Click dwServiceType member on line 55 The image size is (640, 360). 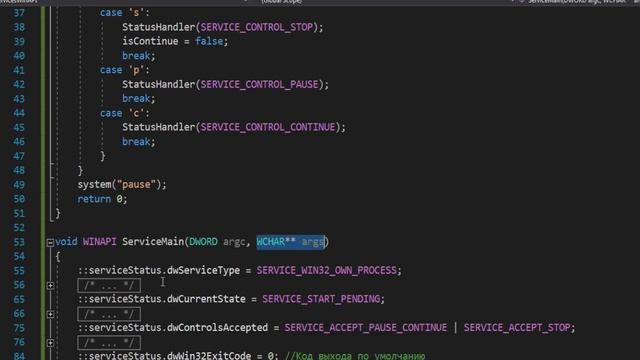(x=203, y=270)
